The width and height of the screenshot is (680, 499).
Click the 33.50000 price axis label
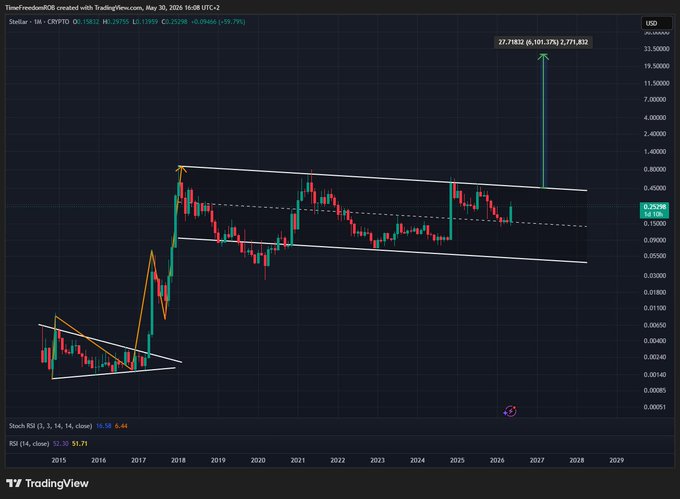click(x=657, y=49)
